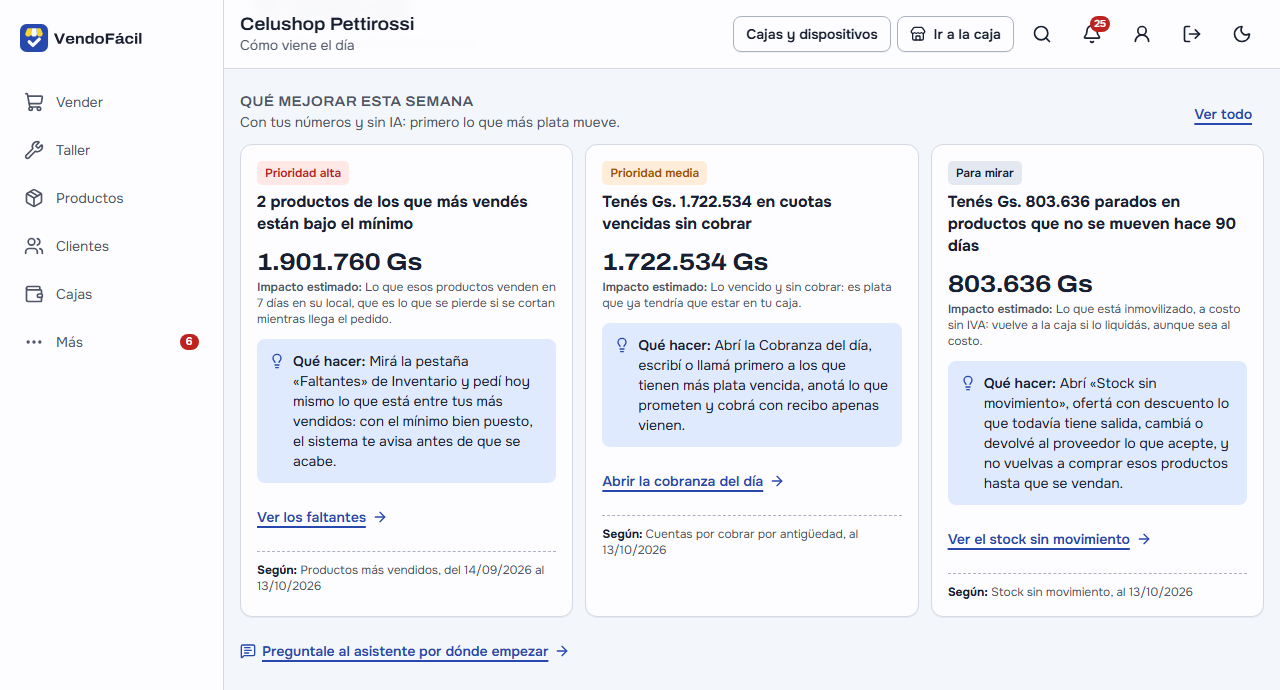This screenshot has width=1280, height=690.
Task: Follow the Ver los faltantes link
Action: click(x=321, y=517)
